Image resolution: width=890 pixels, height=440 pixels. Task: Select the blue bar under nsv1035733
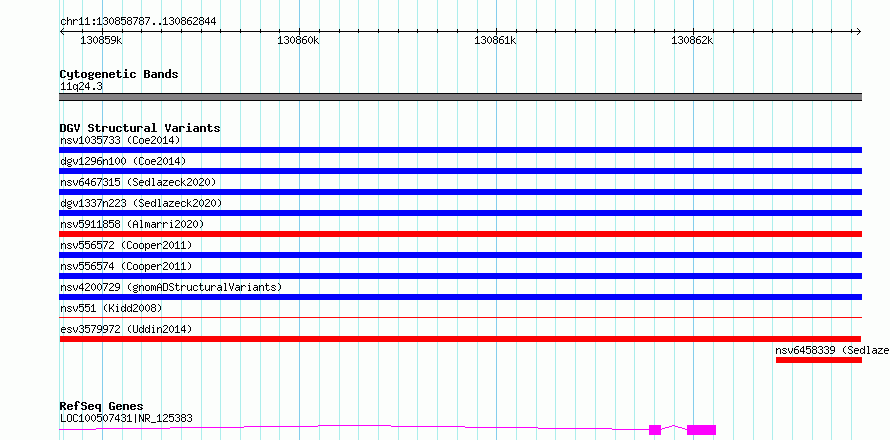[x=460, y=150]
